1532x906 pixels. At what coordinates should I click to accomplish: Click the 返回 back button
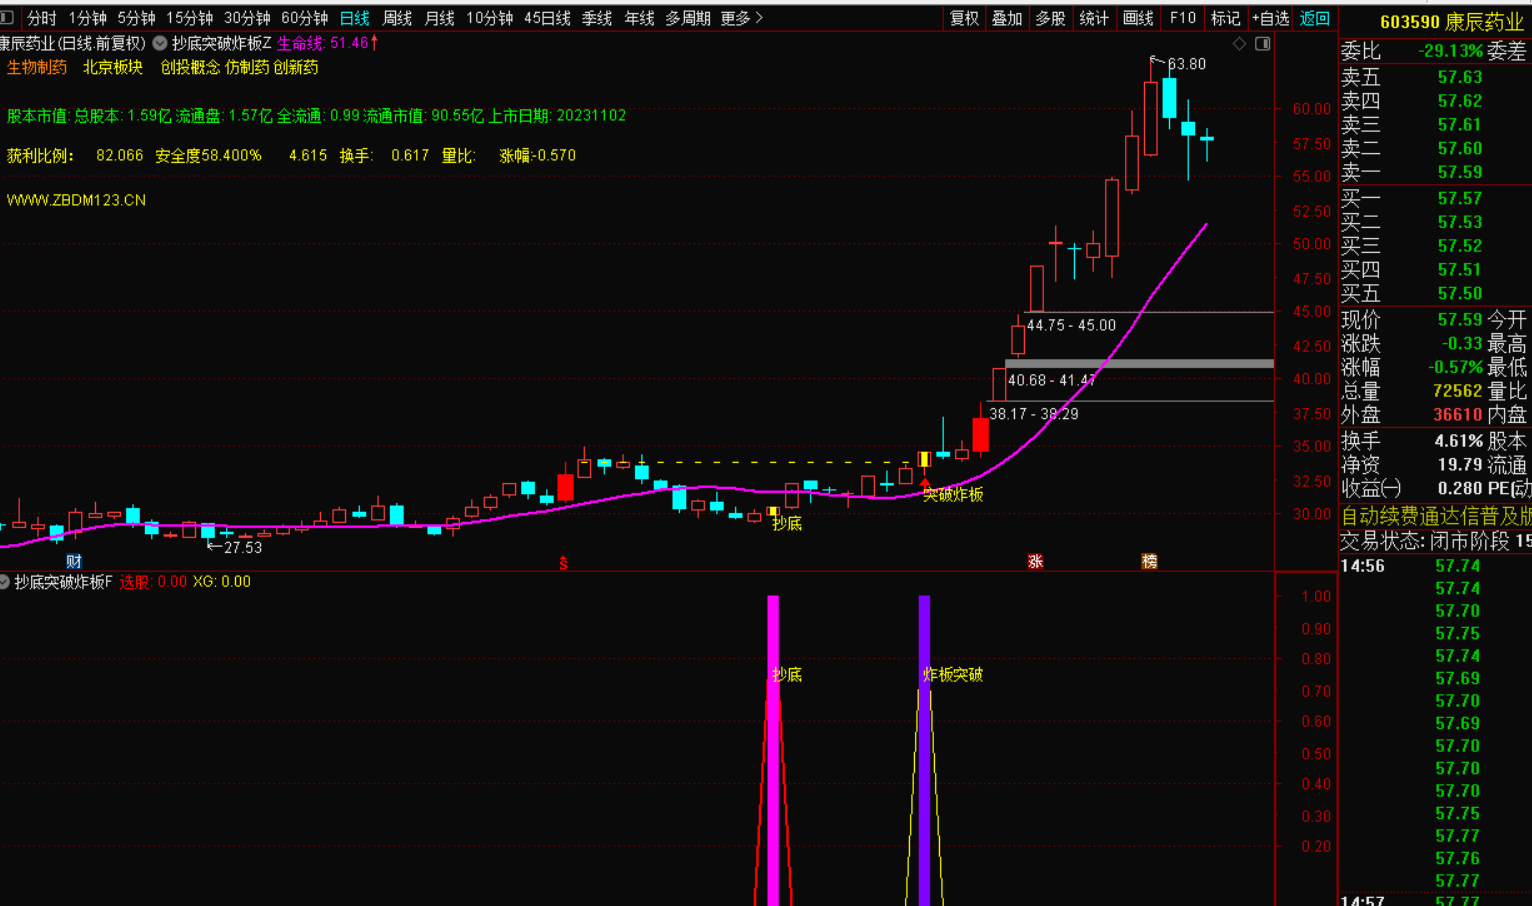1314,18
